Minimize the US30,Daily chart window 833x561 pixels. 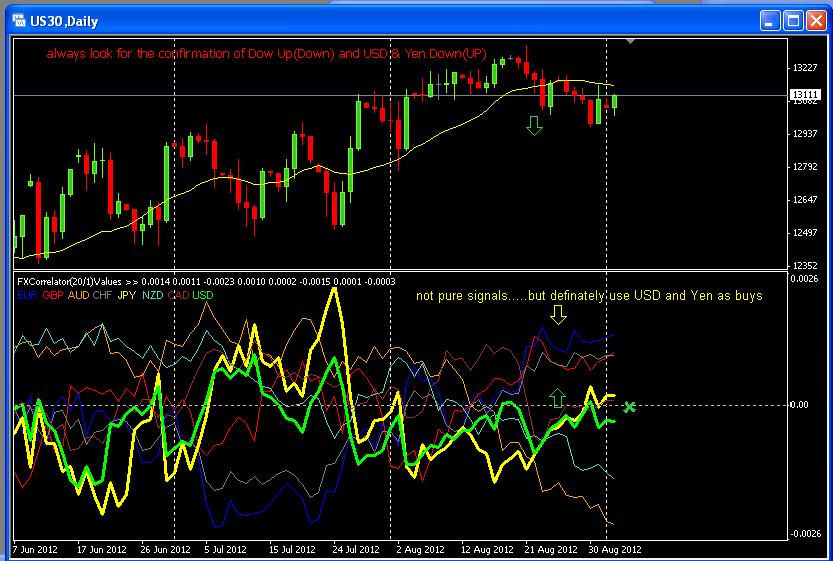coord(770,21)
